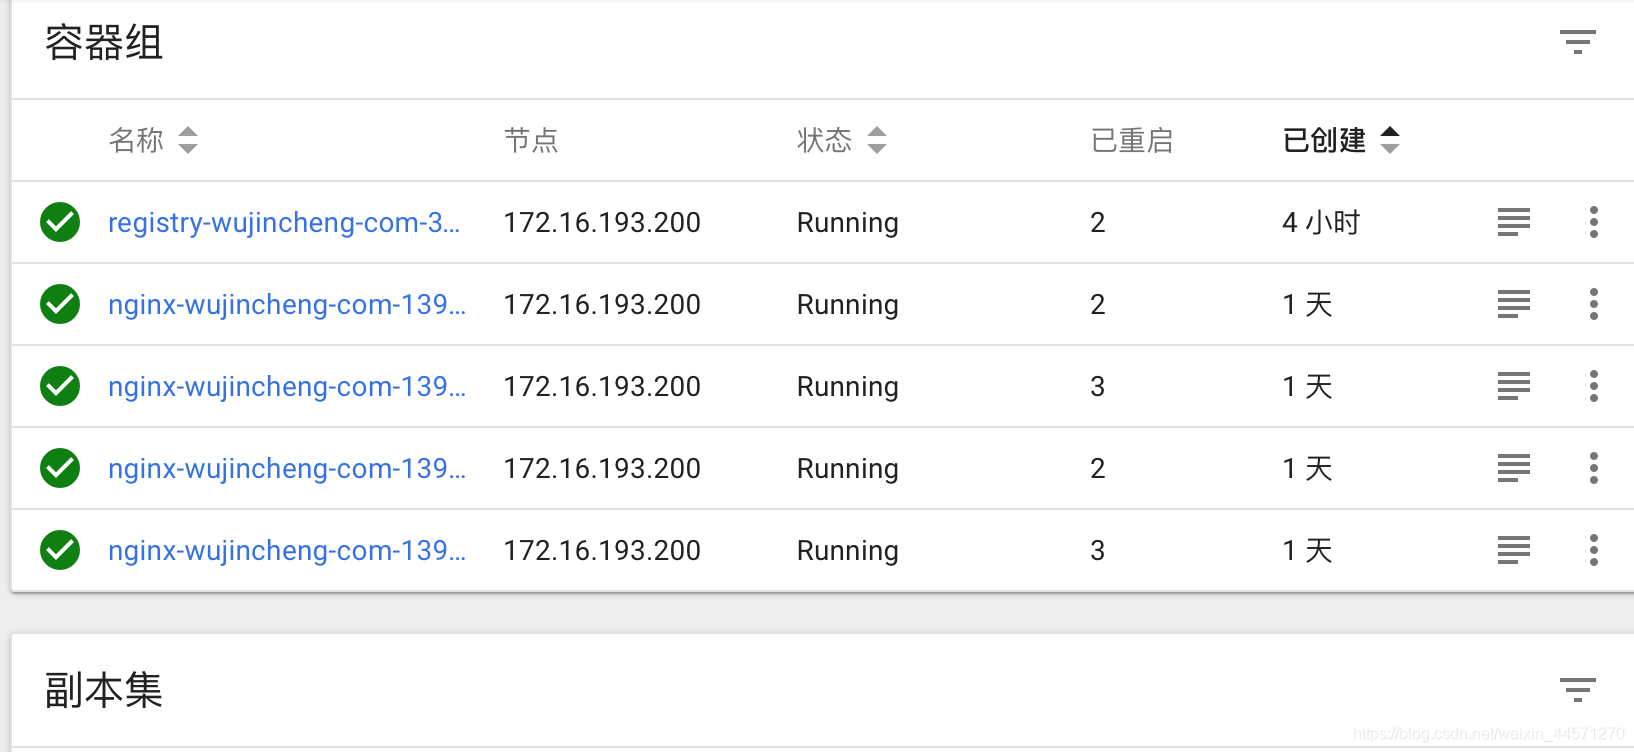This screenshot has width=1634, height=752.
Task: Click the restart count 3 in the last nginx row
Action: [x=1098, y=550]
